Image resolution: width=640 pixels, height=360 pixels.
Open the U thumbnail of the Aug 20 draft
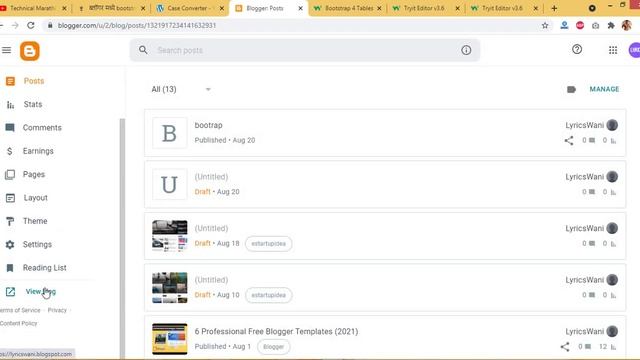pos(170,184)
